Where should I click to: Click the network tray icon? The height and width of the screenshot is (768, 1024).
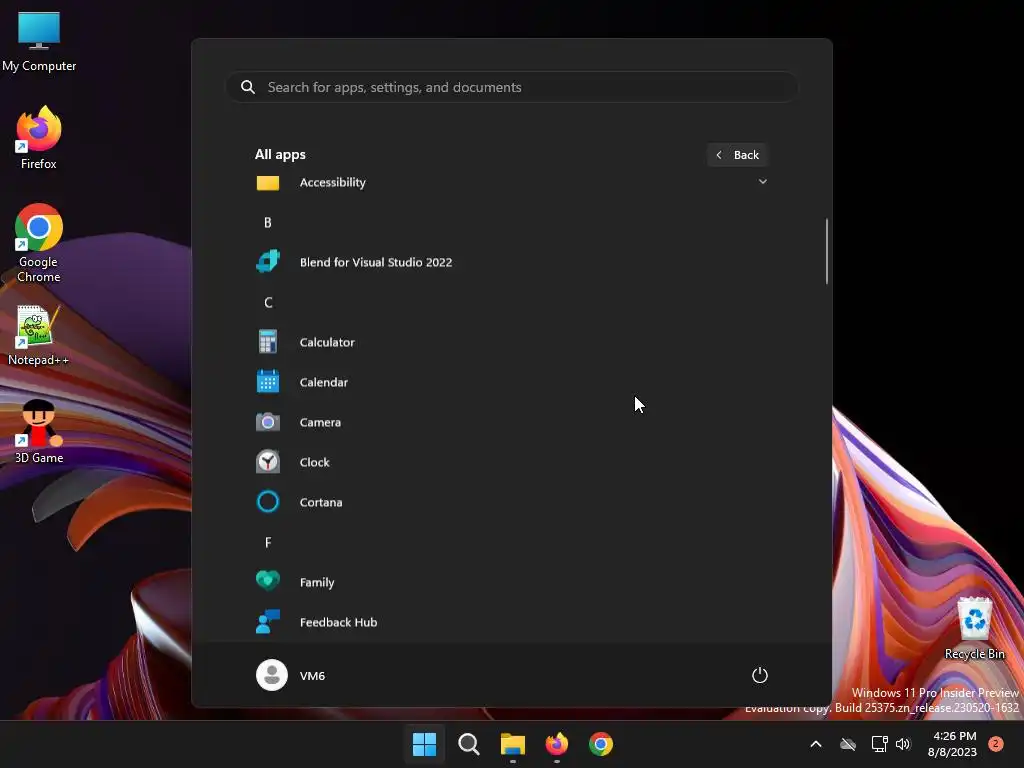879,744
